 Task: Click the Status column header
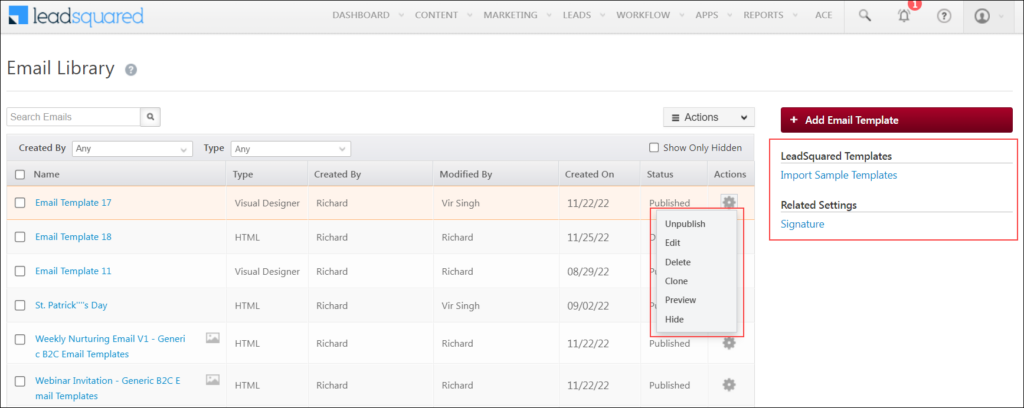pyautogui.click(x=660, y=174)
